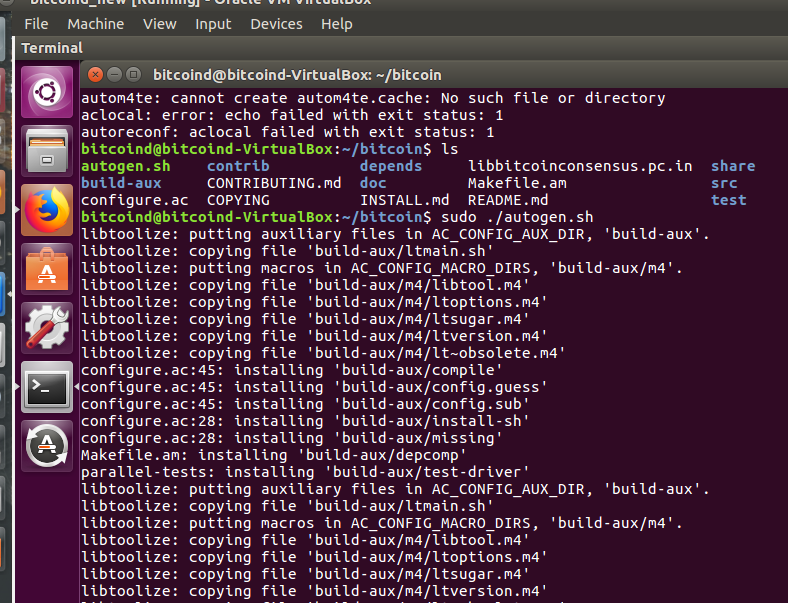
Task: Open the VirtualBox View menu
Action: click(160, 24)
